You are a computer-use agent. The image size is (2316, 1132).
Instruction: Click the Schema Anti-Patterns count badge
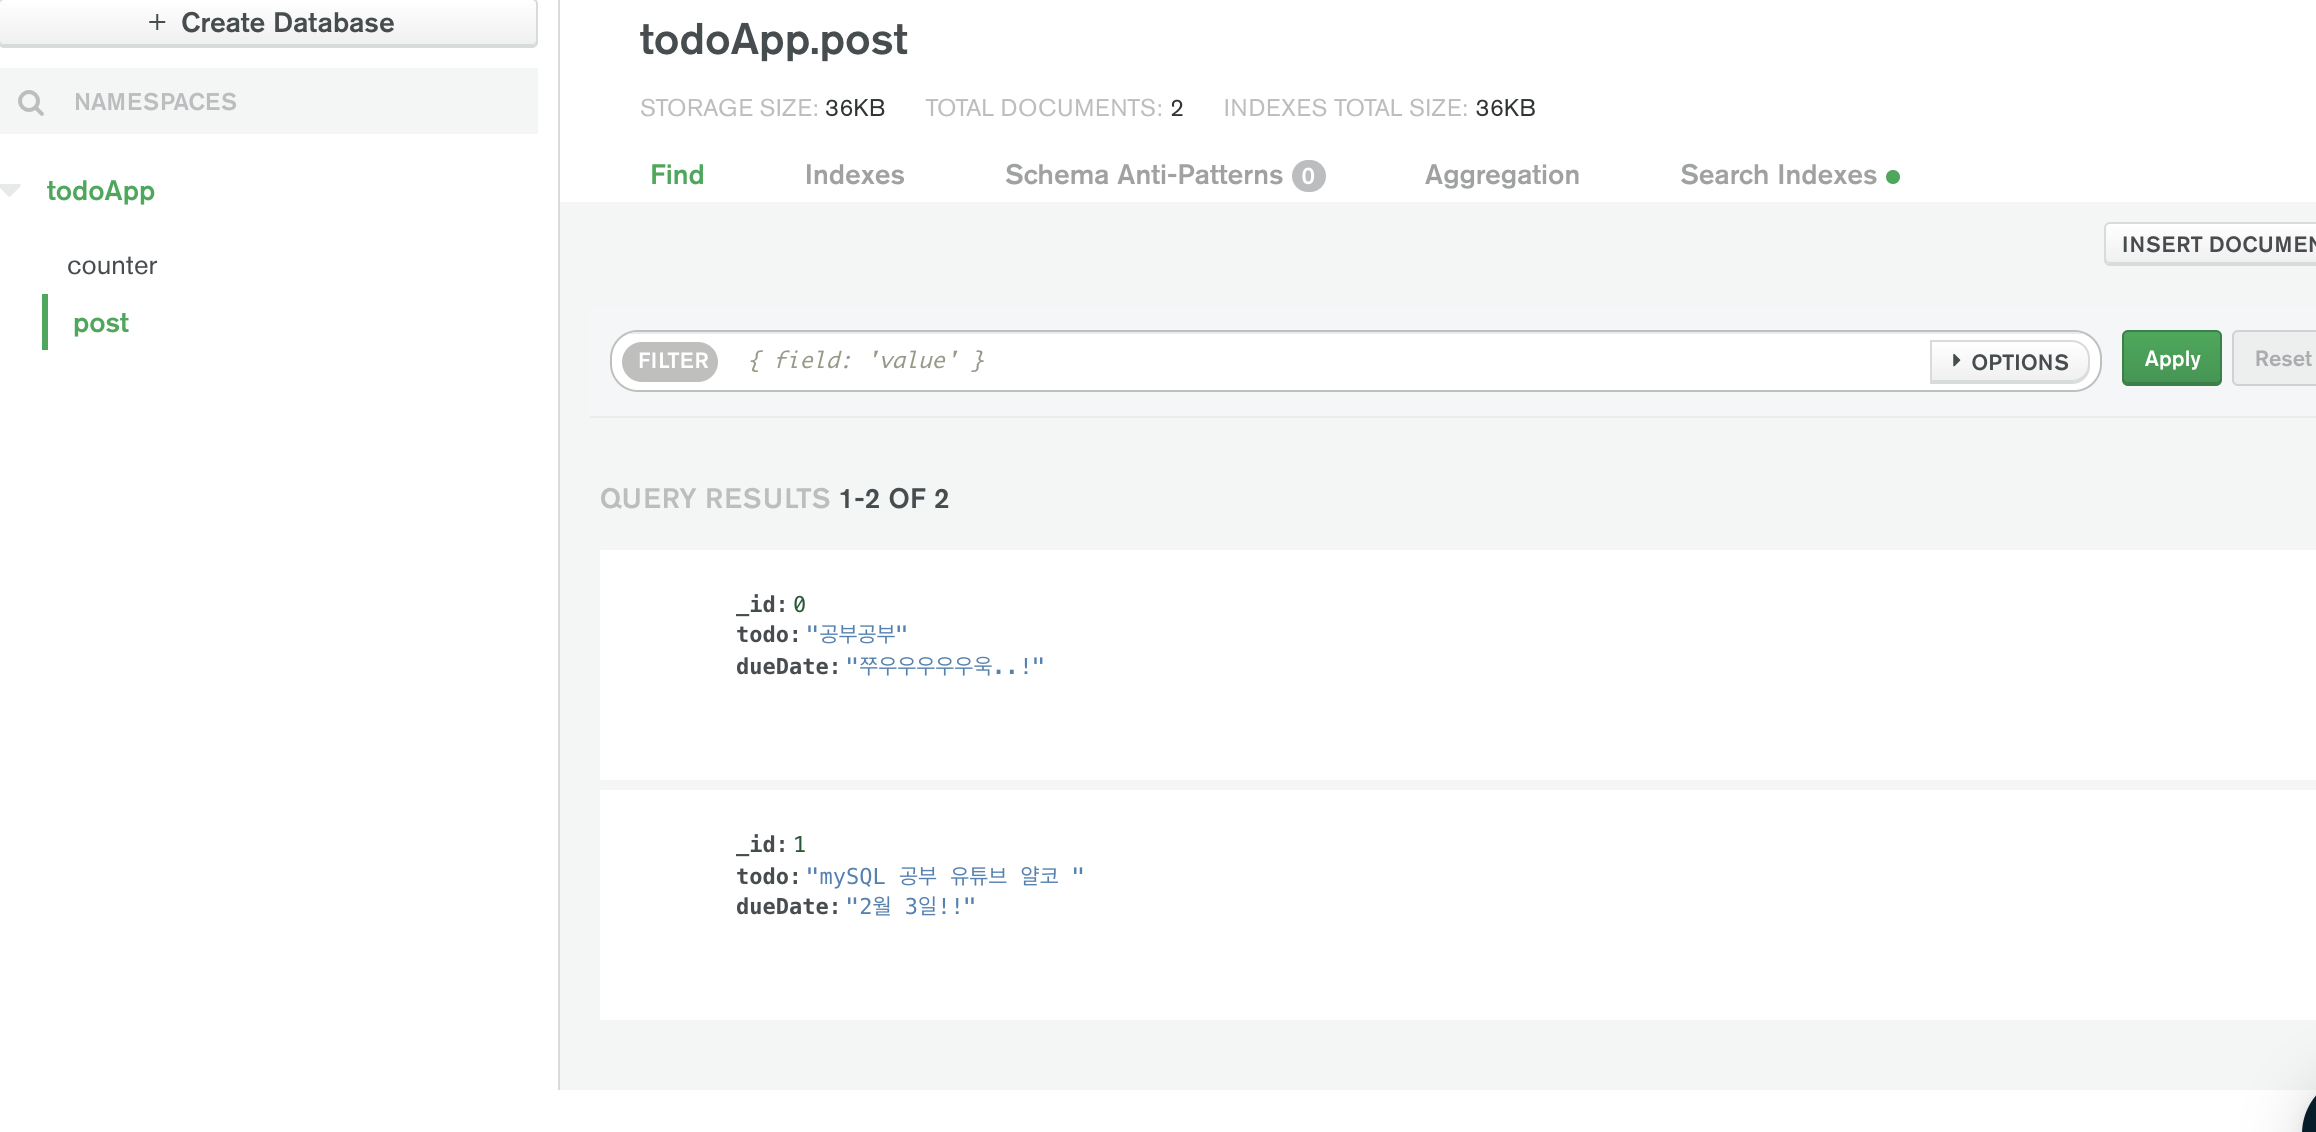click(x=1308, y=176)
